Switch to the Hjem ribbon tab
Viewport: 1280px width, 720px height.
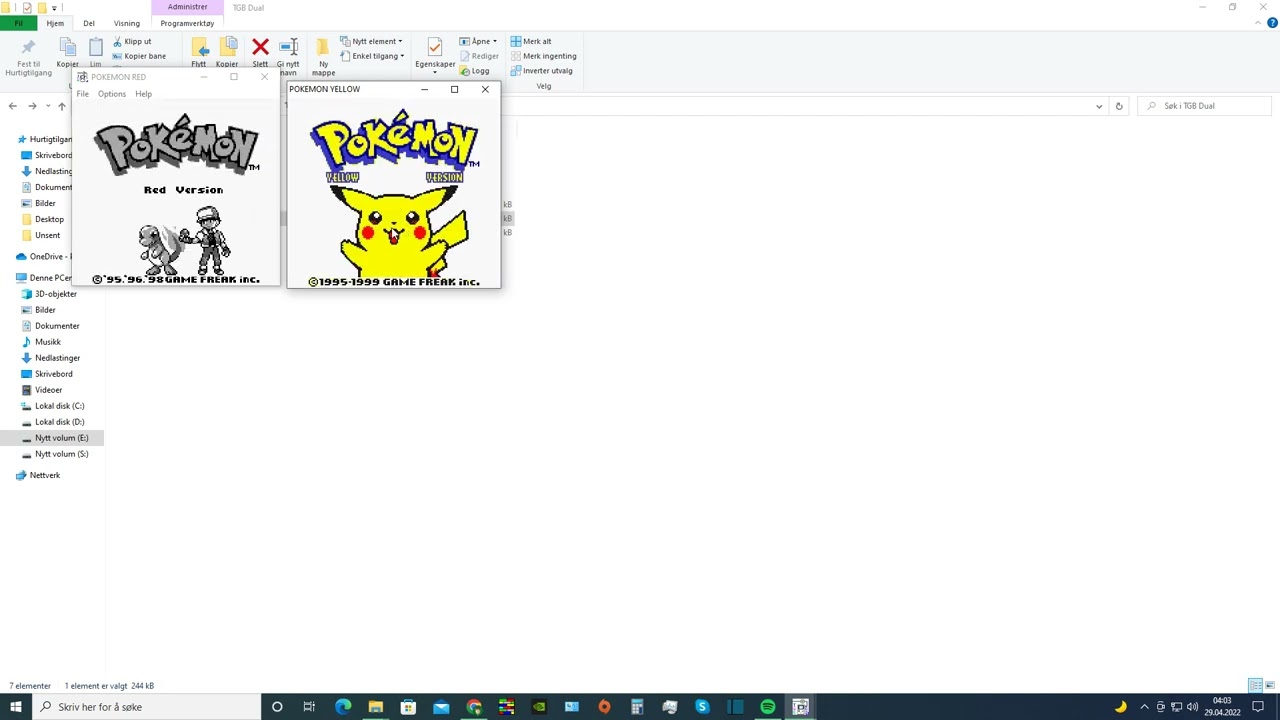click(55, 23)
